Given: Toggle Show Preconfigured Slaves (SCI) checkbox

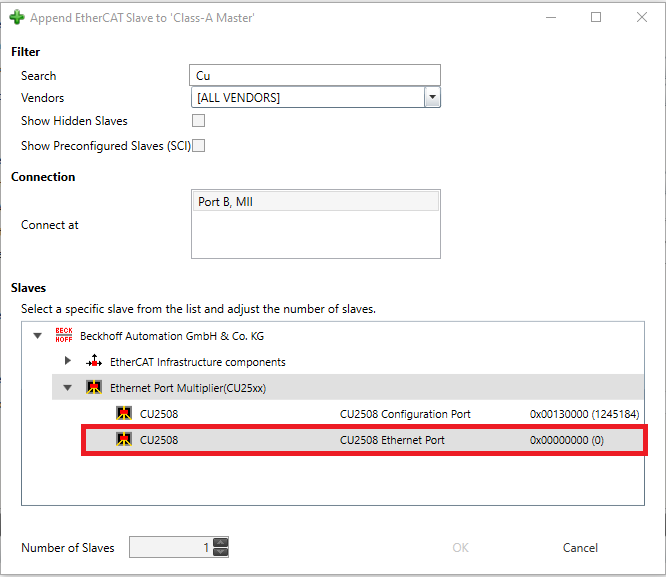Looking at the screenshot, I should point(198,146).
